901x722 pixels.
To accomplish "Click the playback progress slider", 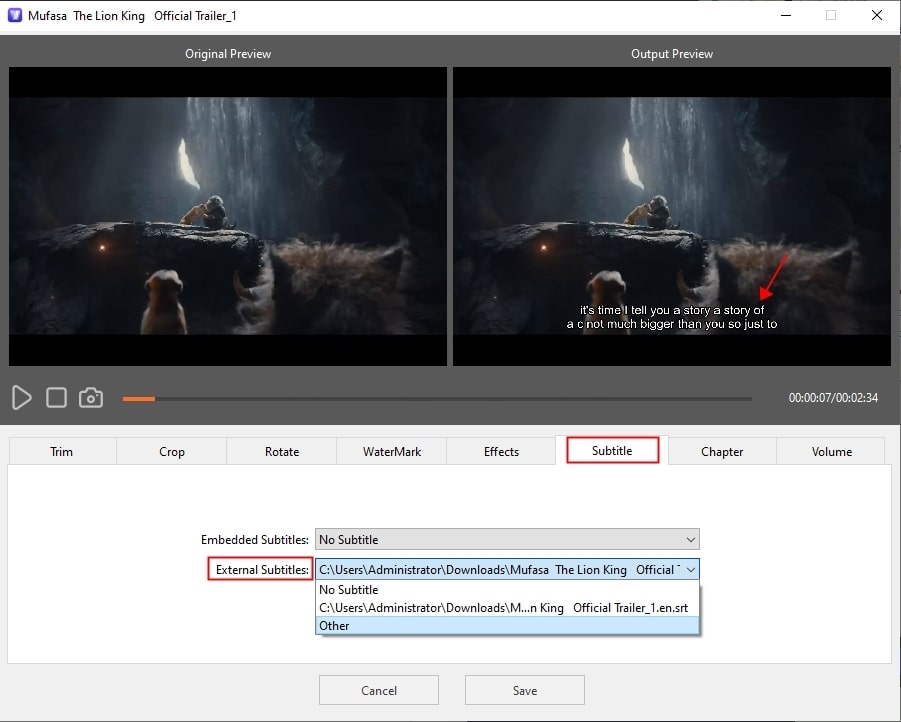I will [x=435, y=398].
